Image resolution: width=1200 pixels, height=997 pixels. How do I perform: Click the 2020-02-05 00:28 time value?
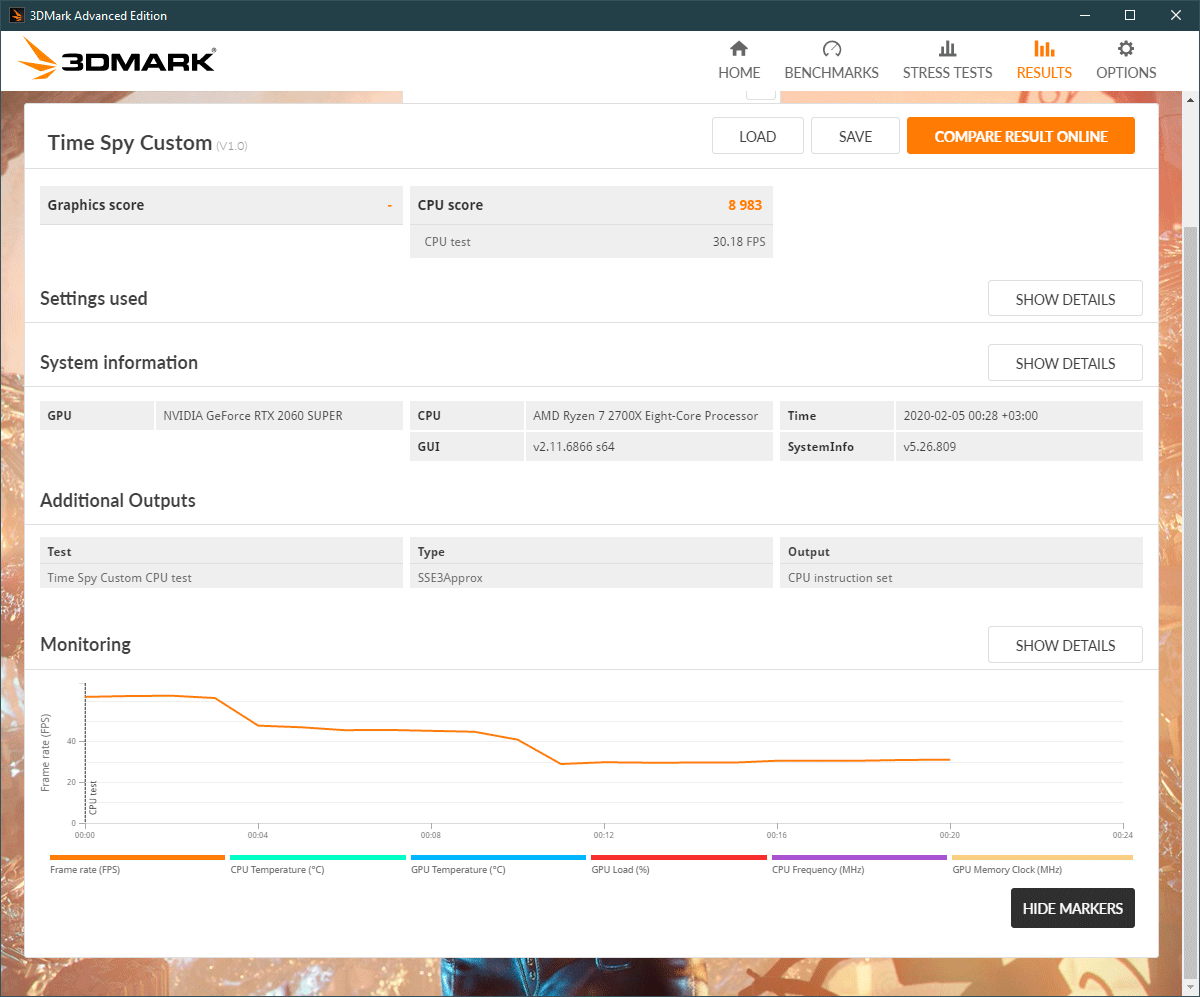pyautogui.click(x=971, y=416)
